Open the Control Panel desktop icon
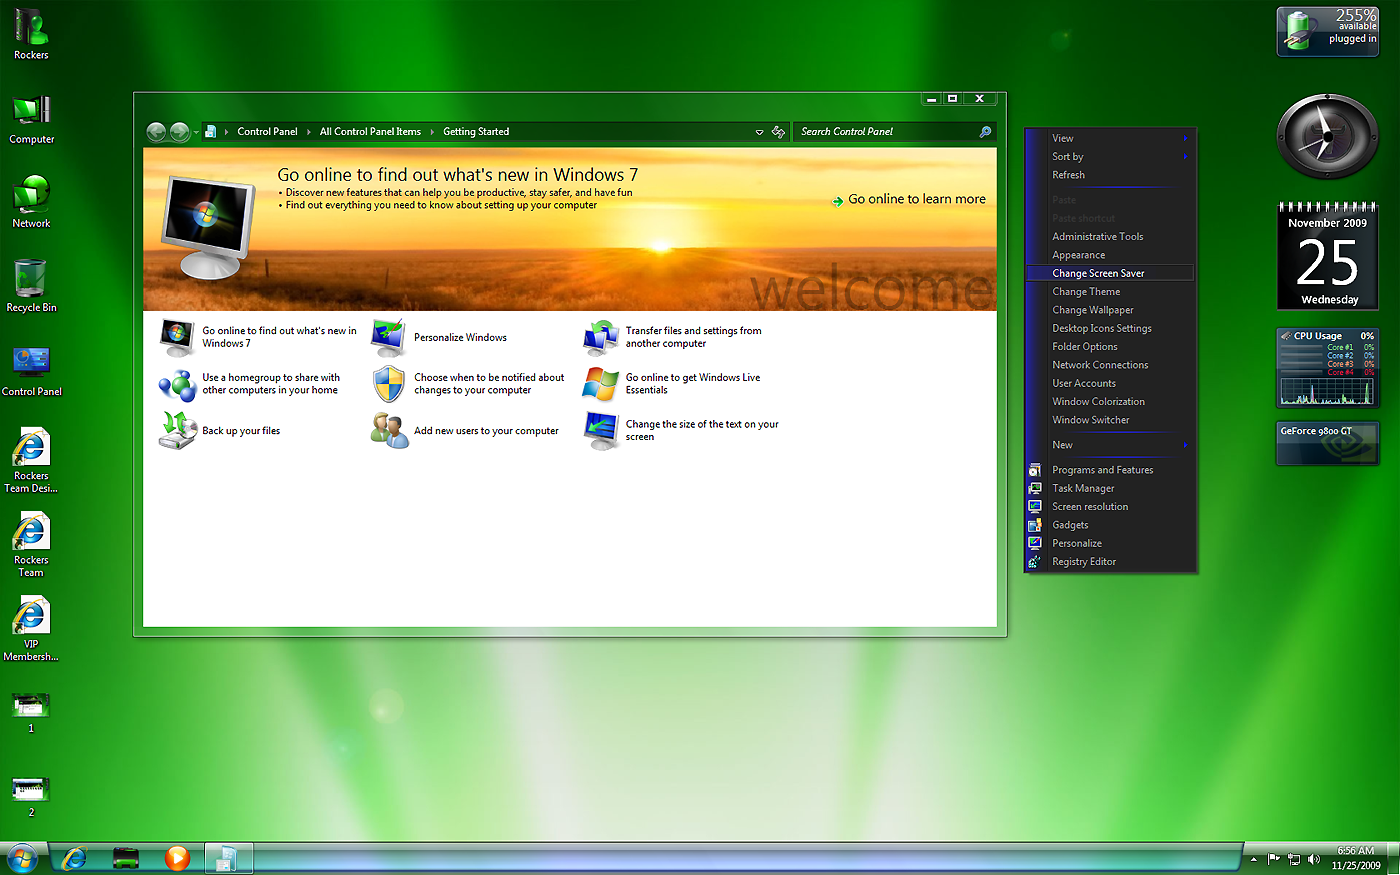1400x875 pixels. [31, 370]
